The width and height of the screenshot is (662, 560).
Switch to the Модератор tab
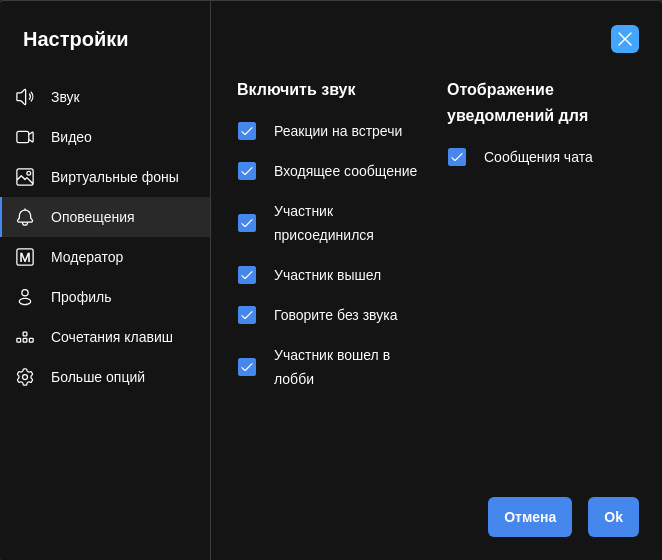point(87,257)
